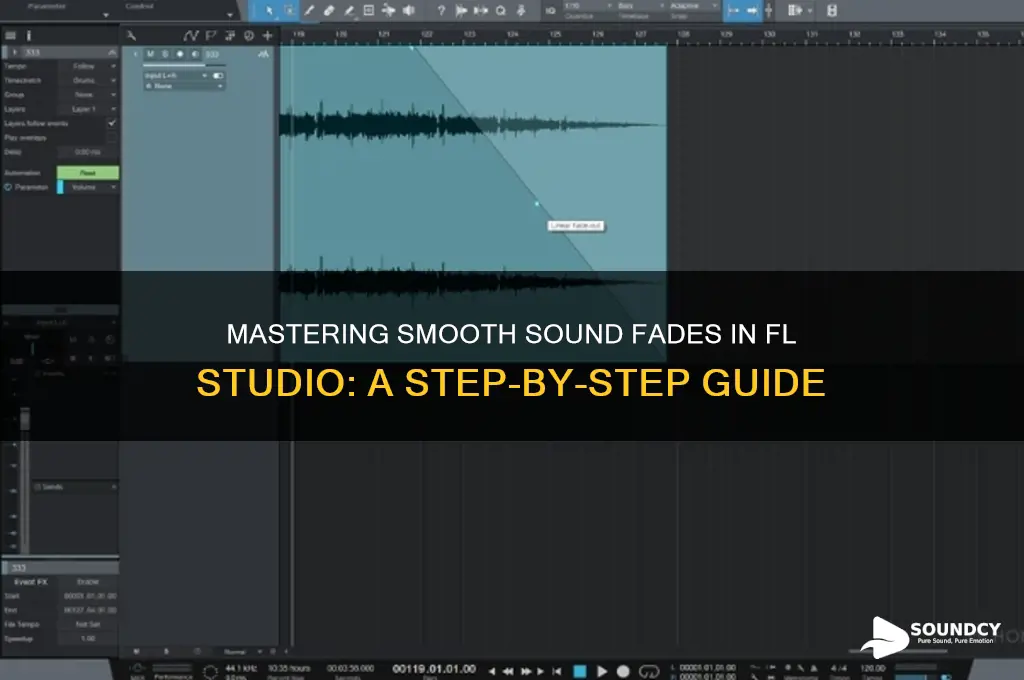The width and height of the screenshot is (1024, 680).
Task: Click the fade curve handle on event
Action: [537, 204]
